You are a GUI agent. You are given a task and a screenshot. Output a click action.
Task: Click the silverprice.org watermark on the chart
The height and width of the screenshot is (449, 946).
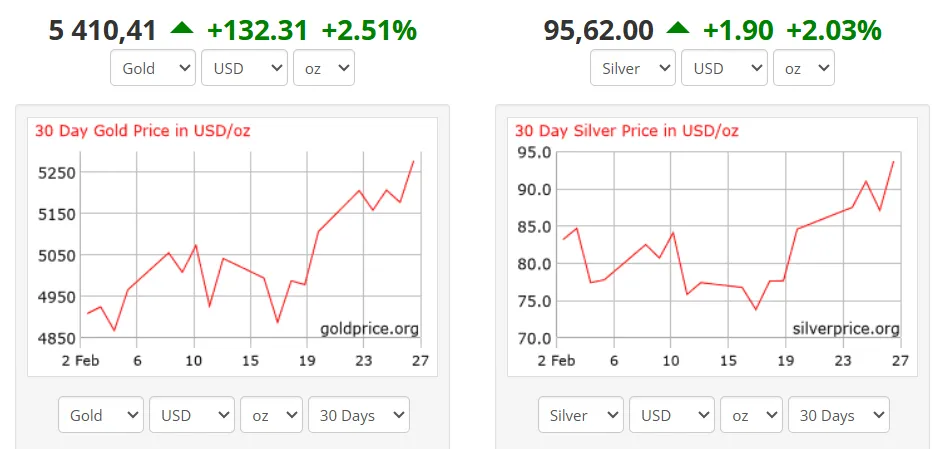(845, 329)
